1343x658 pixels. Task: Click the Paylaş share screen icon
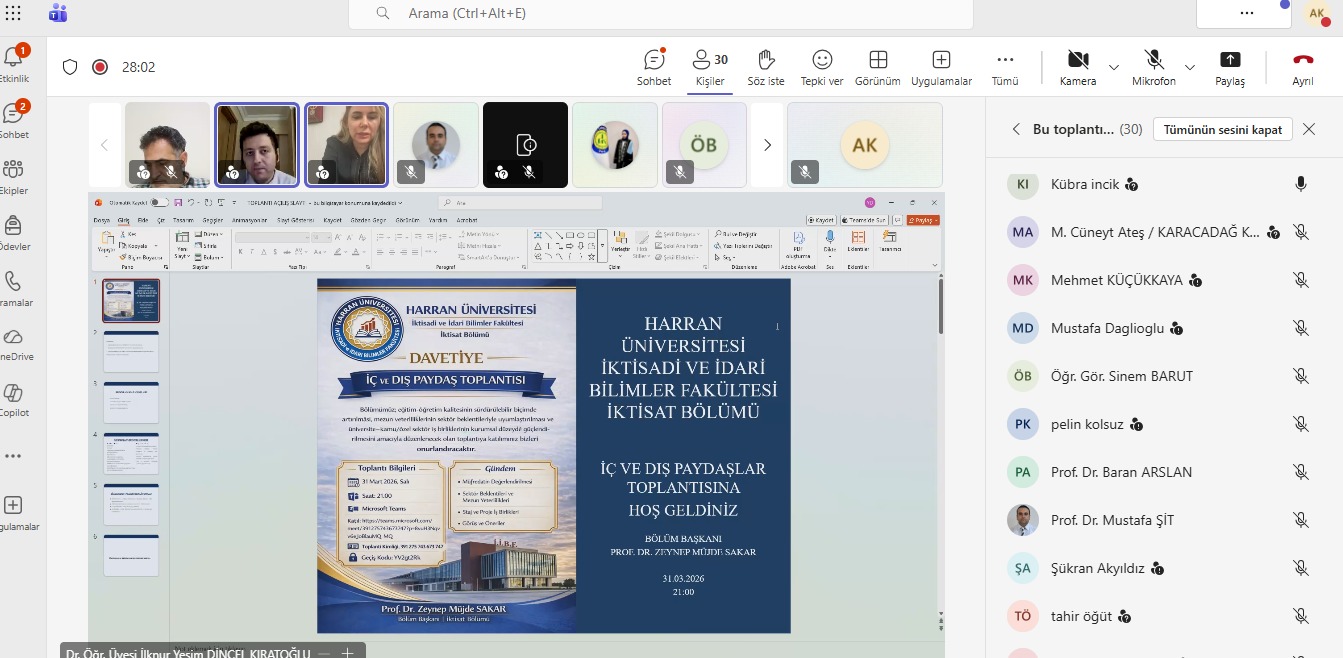tap(1229, 67)
